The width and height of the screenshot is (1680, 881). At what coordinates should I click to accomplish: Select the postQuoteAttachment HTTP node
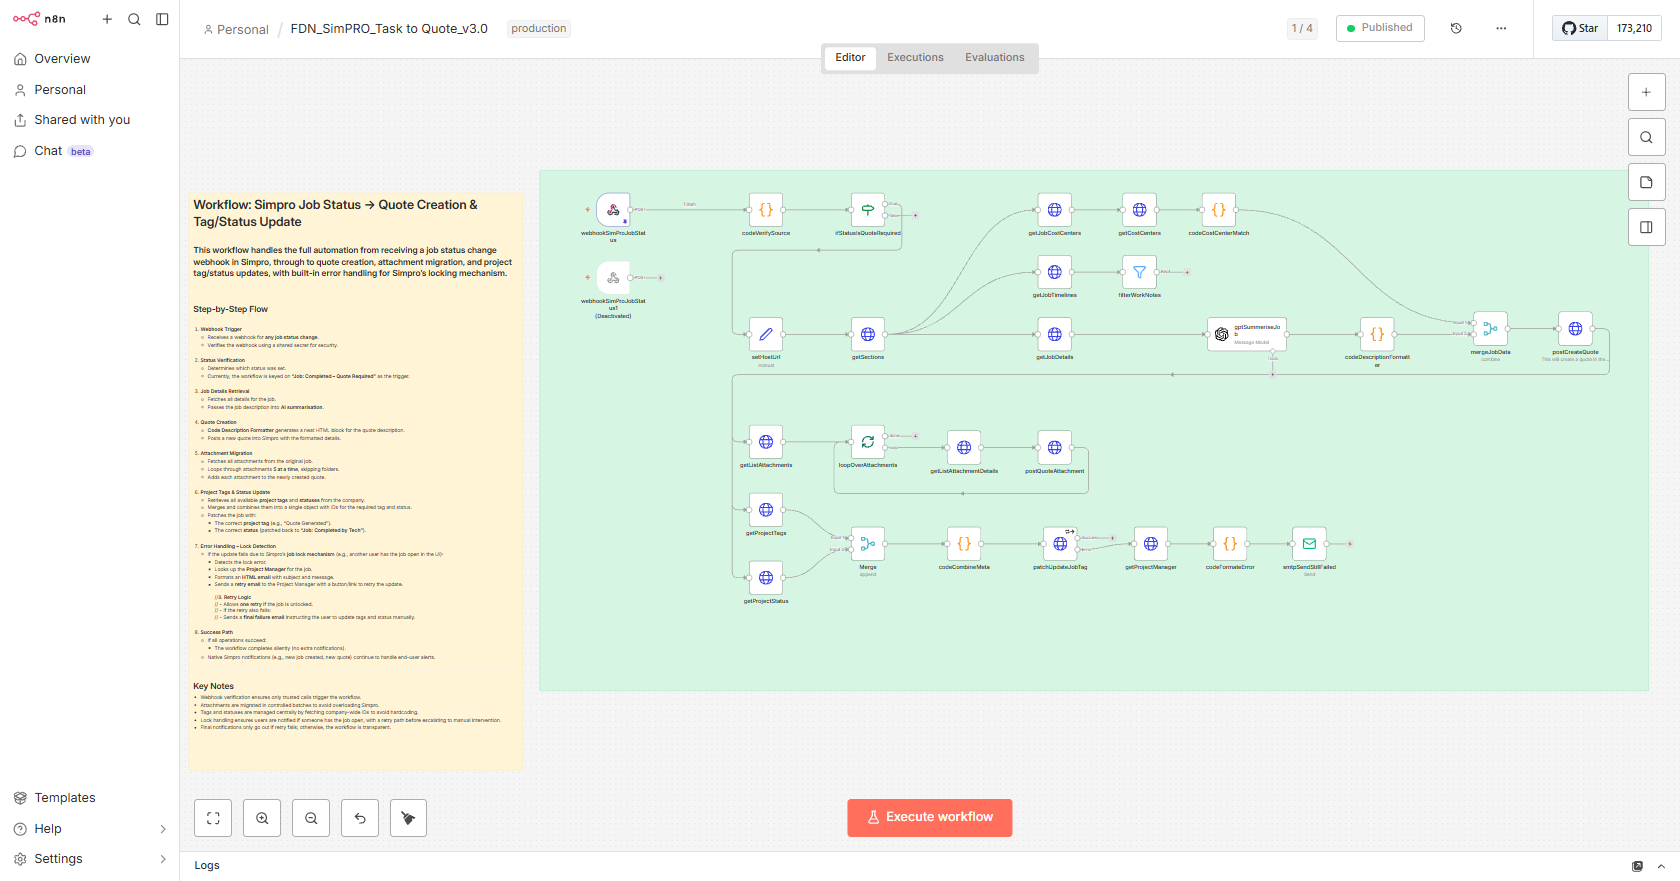click(x=1055, y=448)
